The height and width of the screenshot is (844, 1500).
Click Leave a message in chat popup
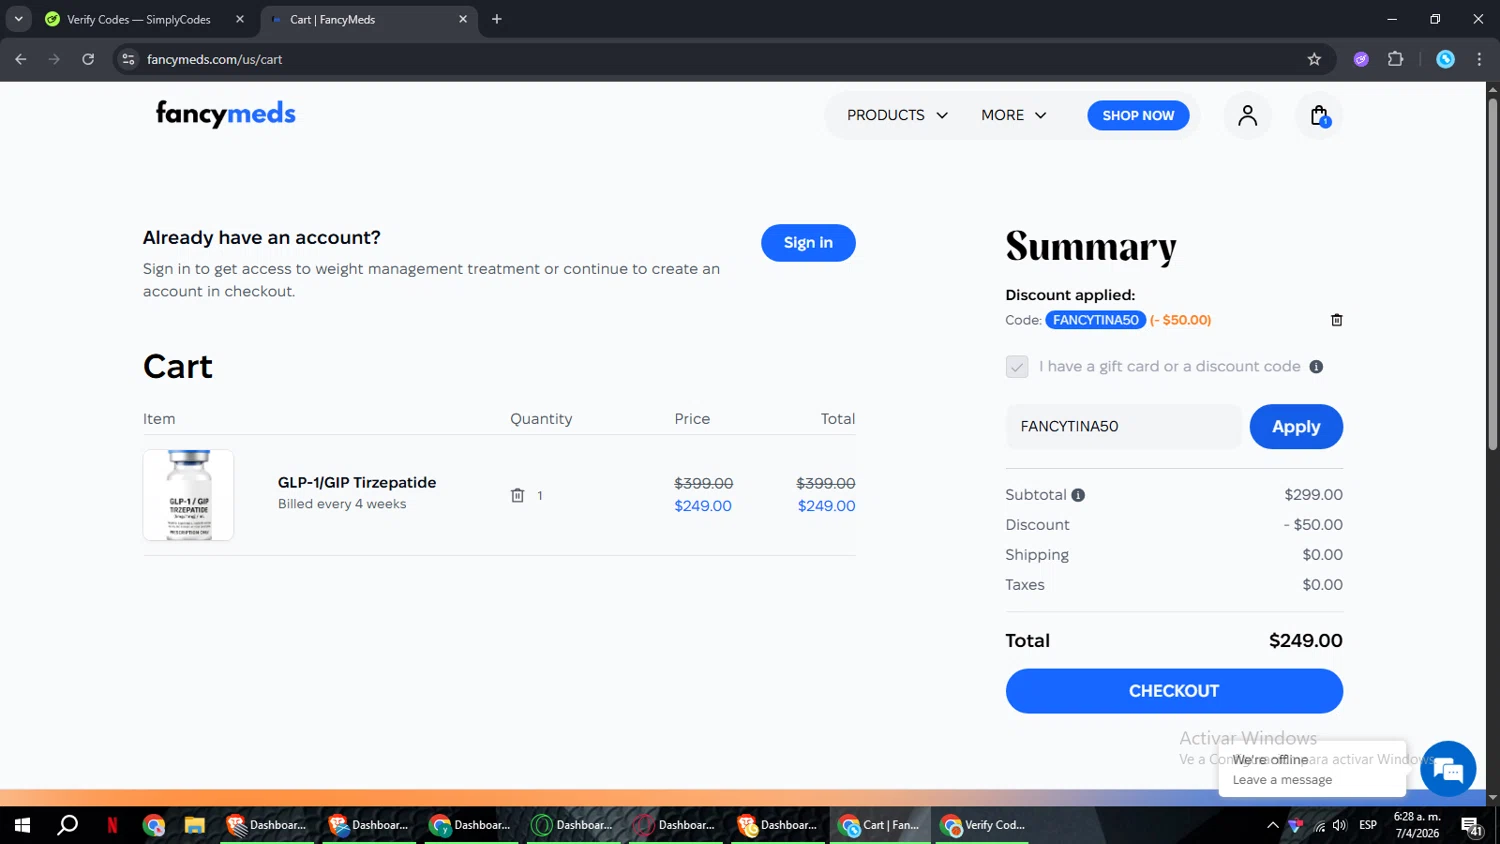[1282, 780]
